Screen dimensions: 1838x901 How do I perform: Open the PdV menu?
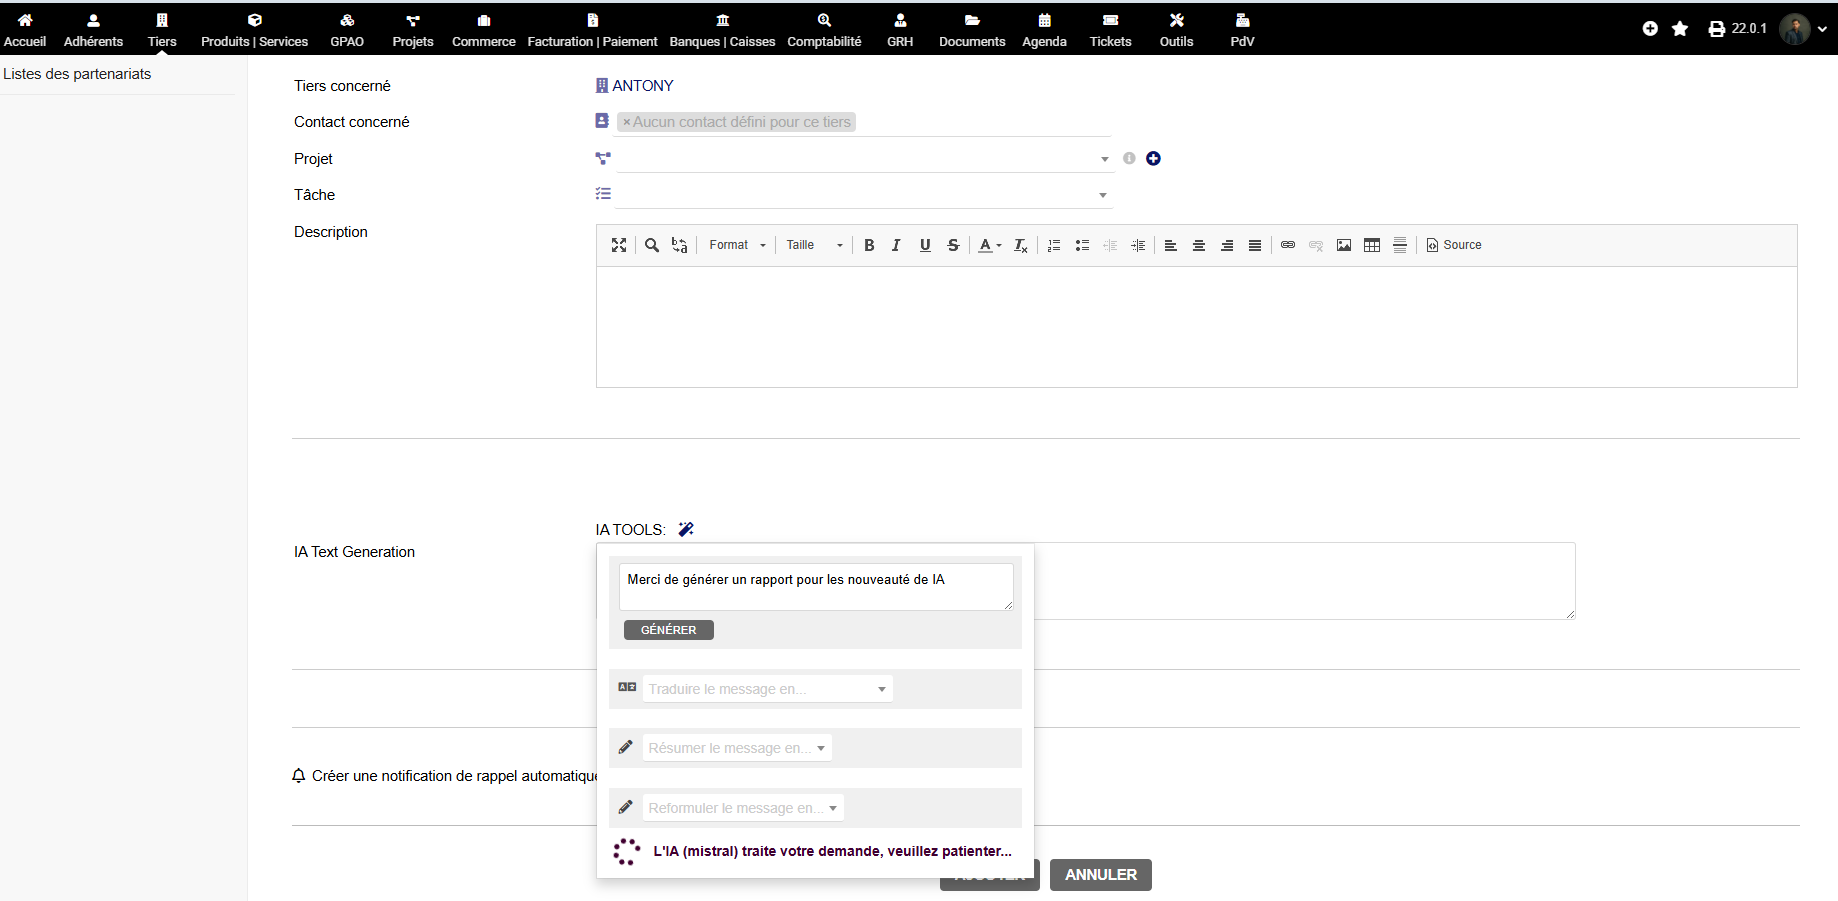pyautogui.click(x=1242, y=30)
